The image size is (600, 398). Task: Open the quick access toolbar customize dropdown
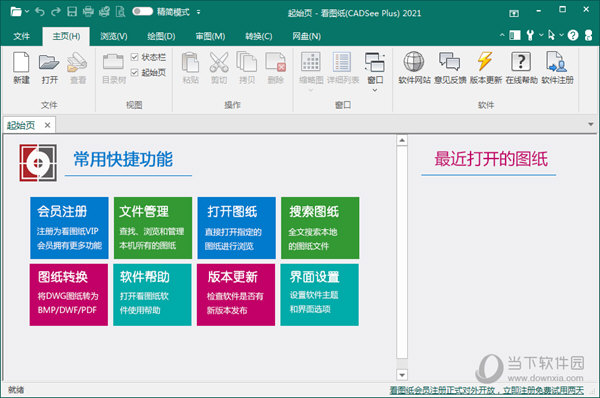click(x=198, y=12)
